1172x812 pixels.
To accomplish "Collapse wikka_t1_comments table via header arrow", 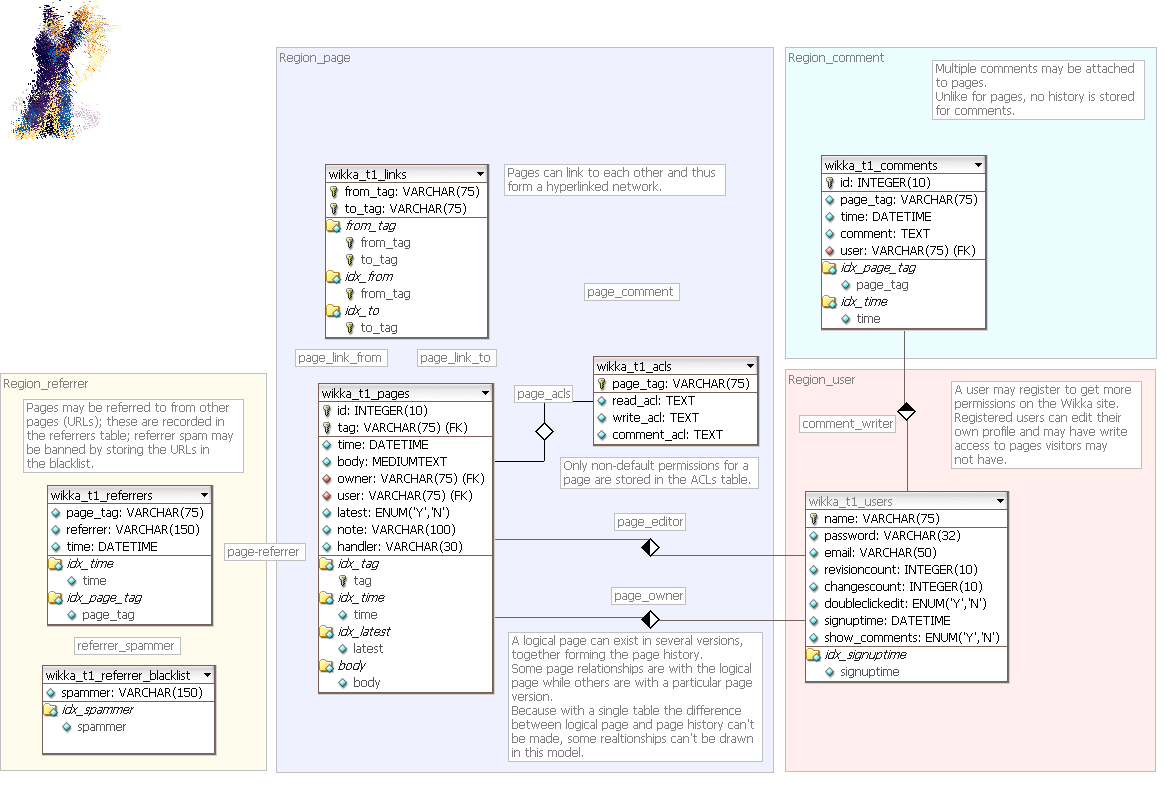I will [x=977, y=165].
